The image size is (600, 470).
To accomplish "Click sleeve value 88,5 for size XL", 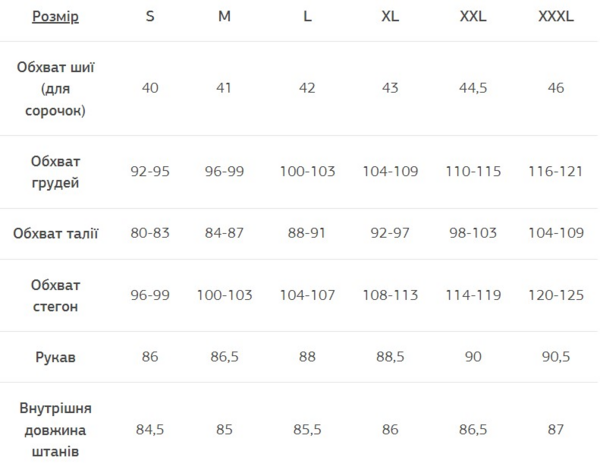I will [x=390, y=357].
